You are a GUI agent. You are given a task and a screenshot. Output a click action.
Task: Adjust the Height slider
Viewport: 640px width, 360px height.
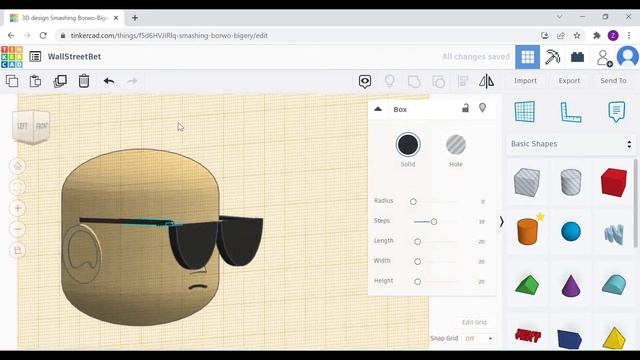coord(418,282)
